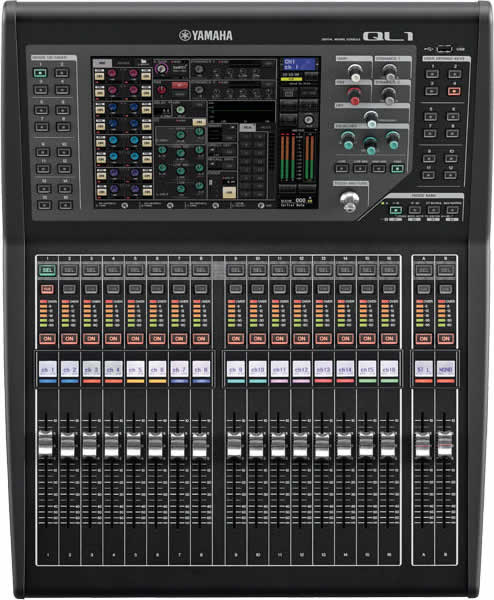Switch to lit fader bank A key
Viewport: 494px width, 600px height.
(x=396, y=210)
